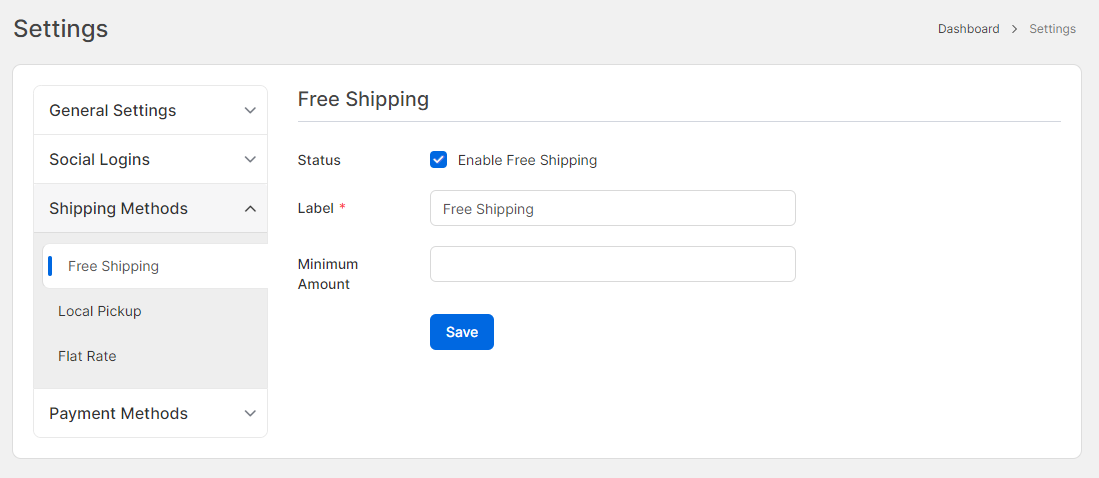Expand Payment Methods chevron arrow
Screen dimensions: 1099x478
click(250, 414)
